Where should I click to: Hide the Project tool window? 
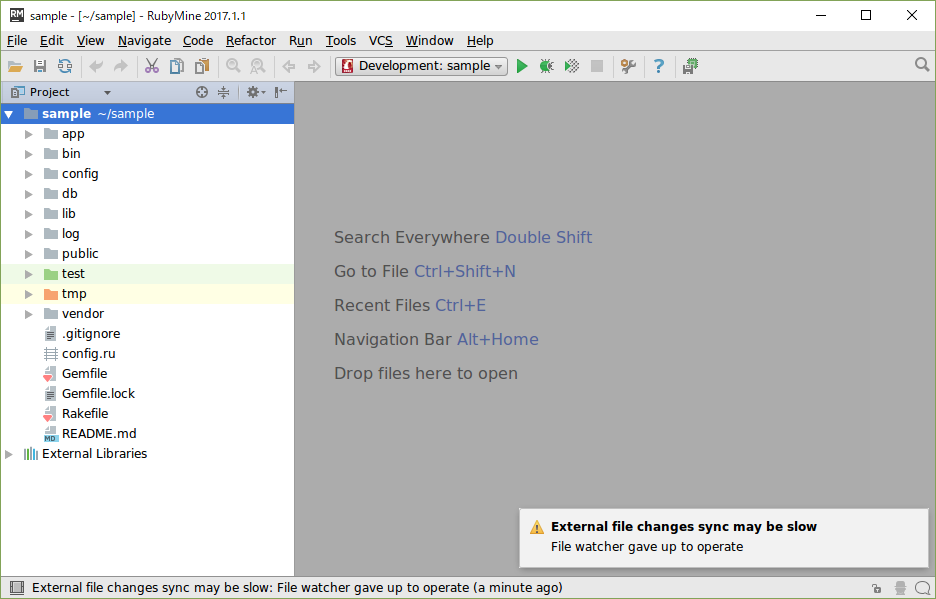(281, 92)
